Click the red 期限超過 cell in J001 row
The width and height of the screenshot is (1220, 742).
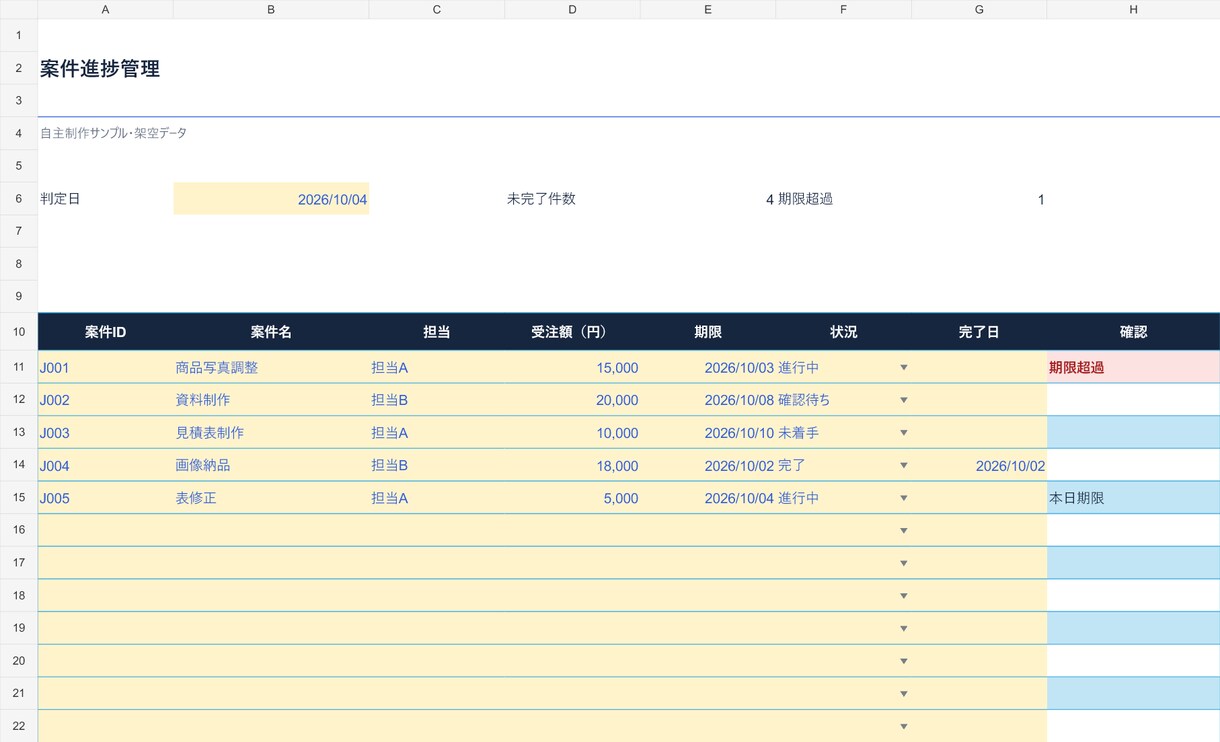tap(1133, 368)
